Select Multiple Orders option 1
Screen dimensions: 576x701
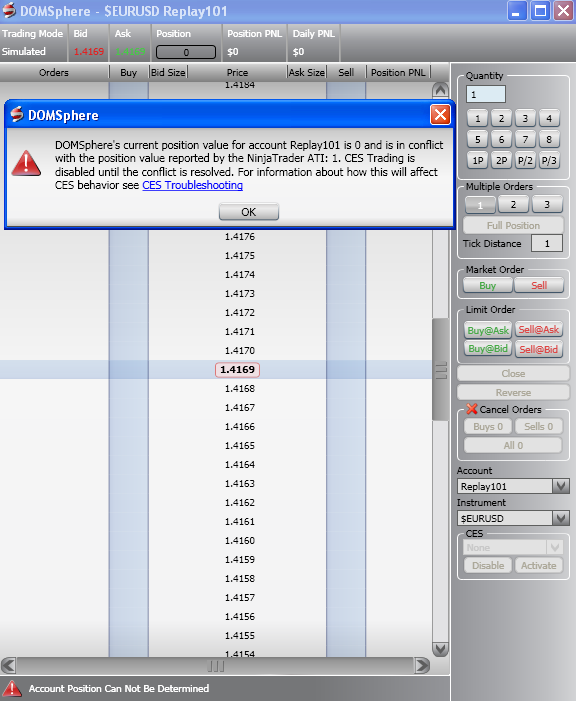(480, 205)
